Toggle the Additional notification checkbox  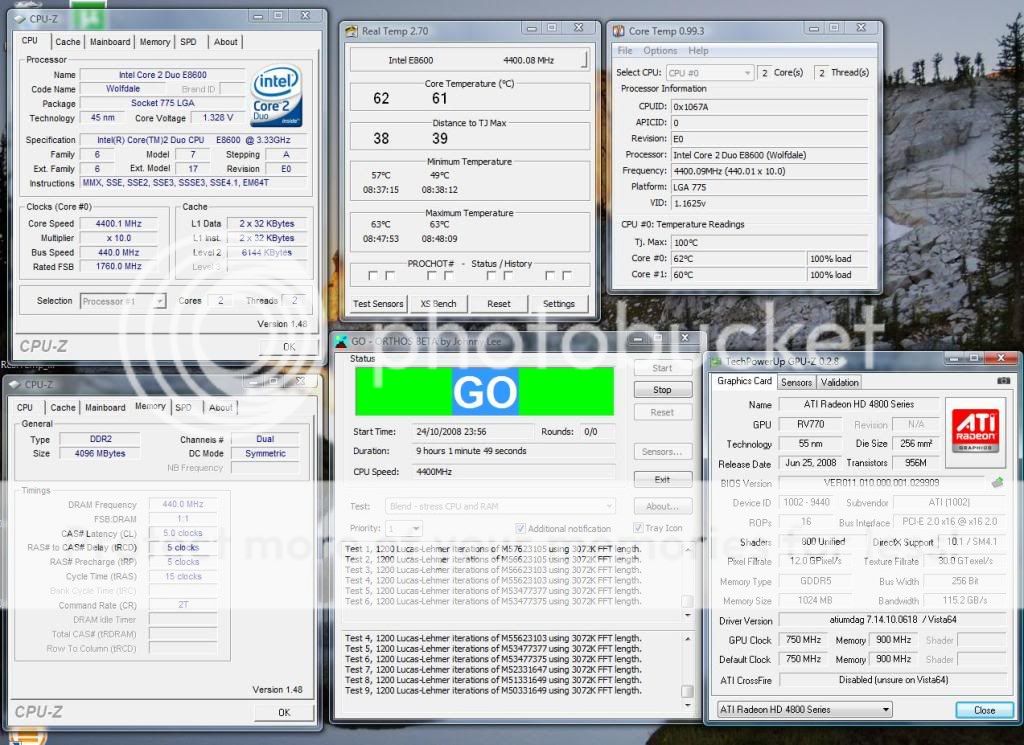(520, 528)
